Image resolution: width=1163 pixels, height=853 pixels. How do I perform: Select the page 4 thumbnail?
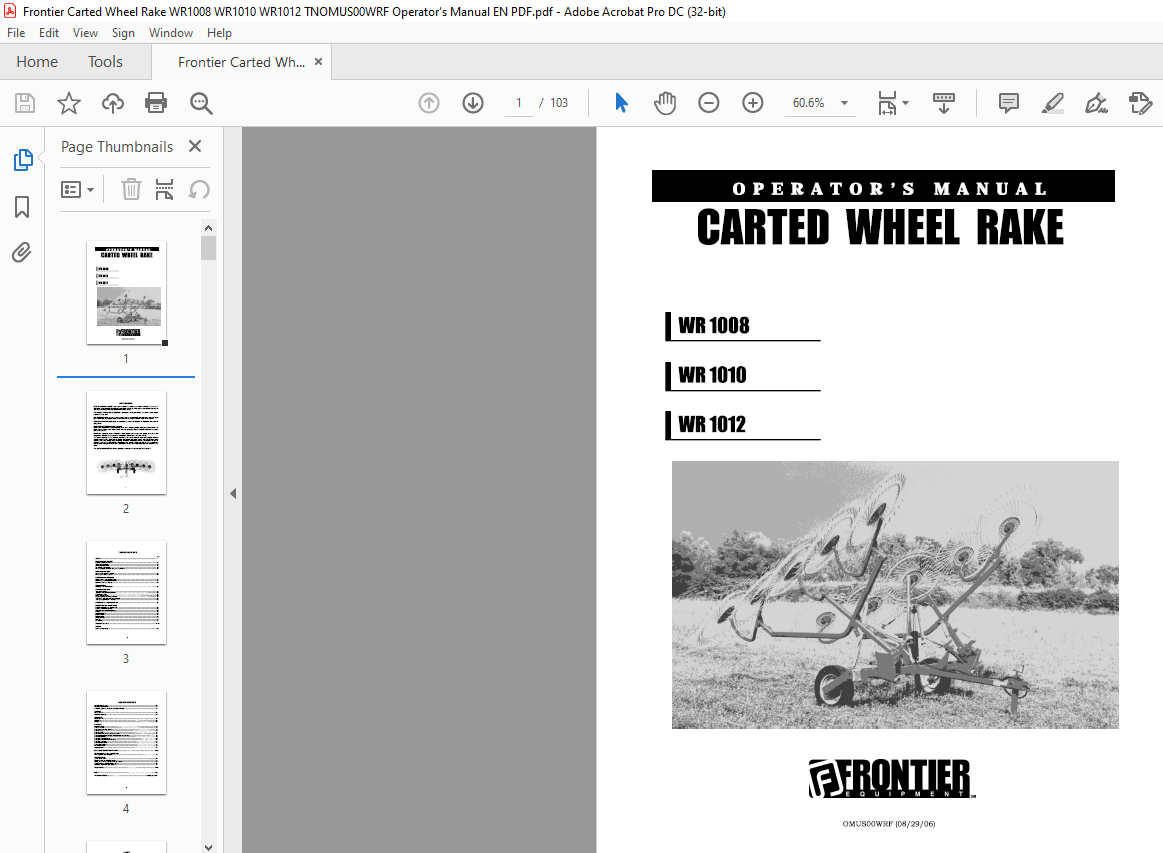point(126,742)
